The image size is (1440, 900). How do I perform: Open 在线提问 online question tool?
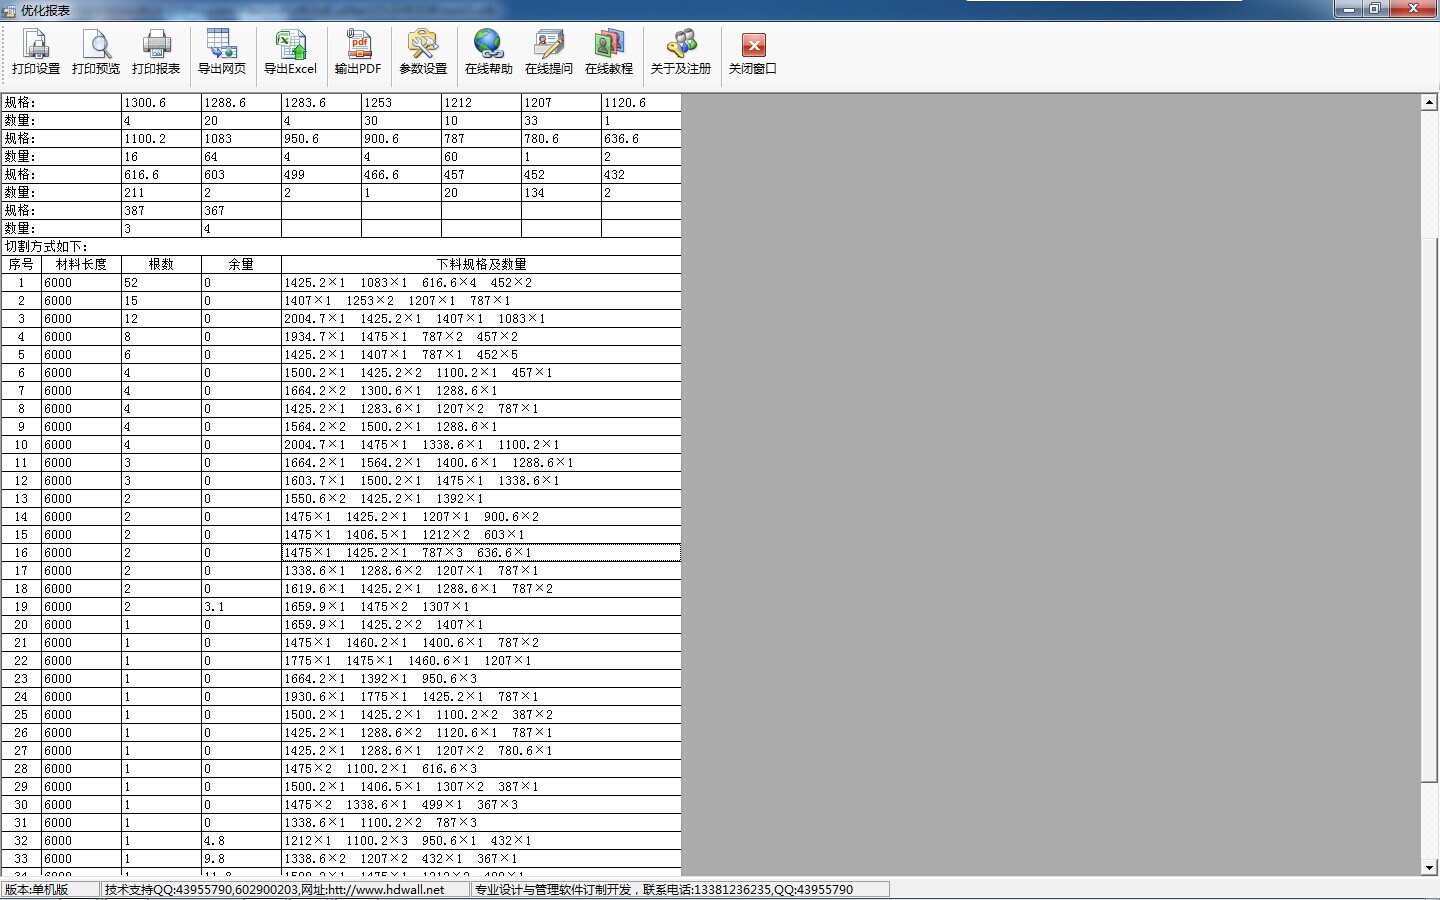tap(549, 52)
